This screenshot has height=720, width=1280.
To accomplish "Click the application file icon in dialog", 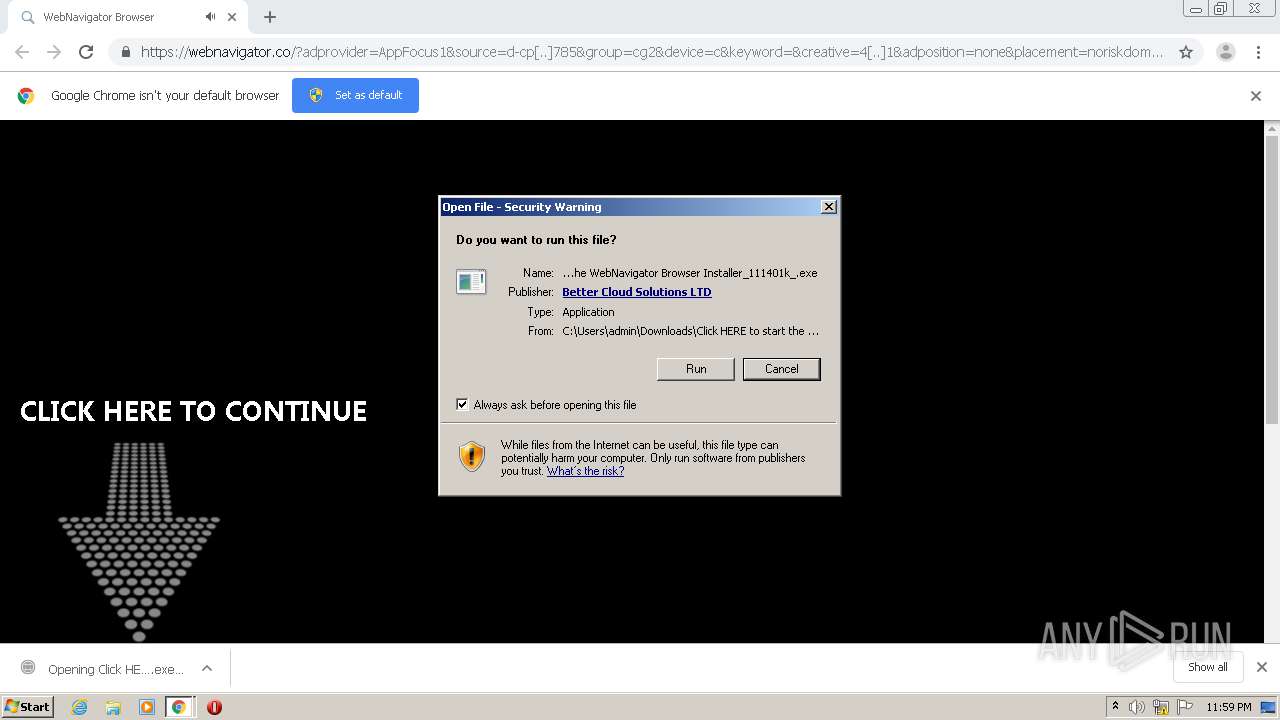I will tap(471, 282).
